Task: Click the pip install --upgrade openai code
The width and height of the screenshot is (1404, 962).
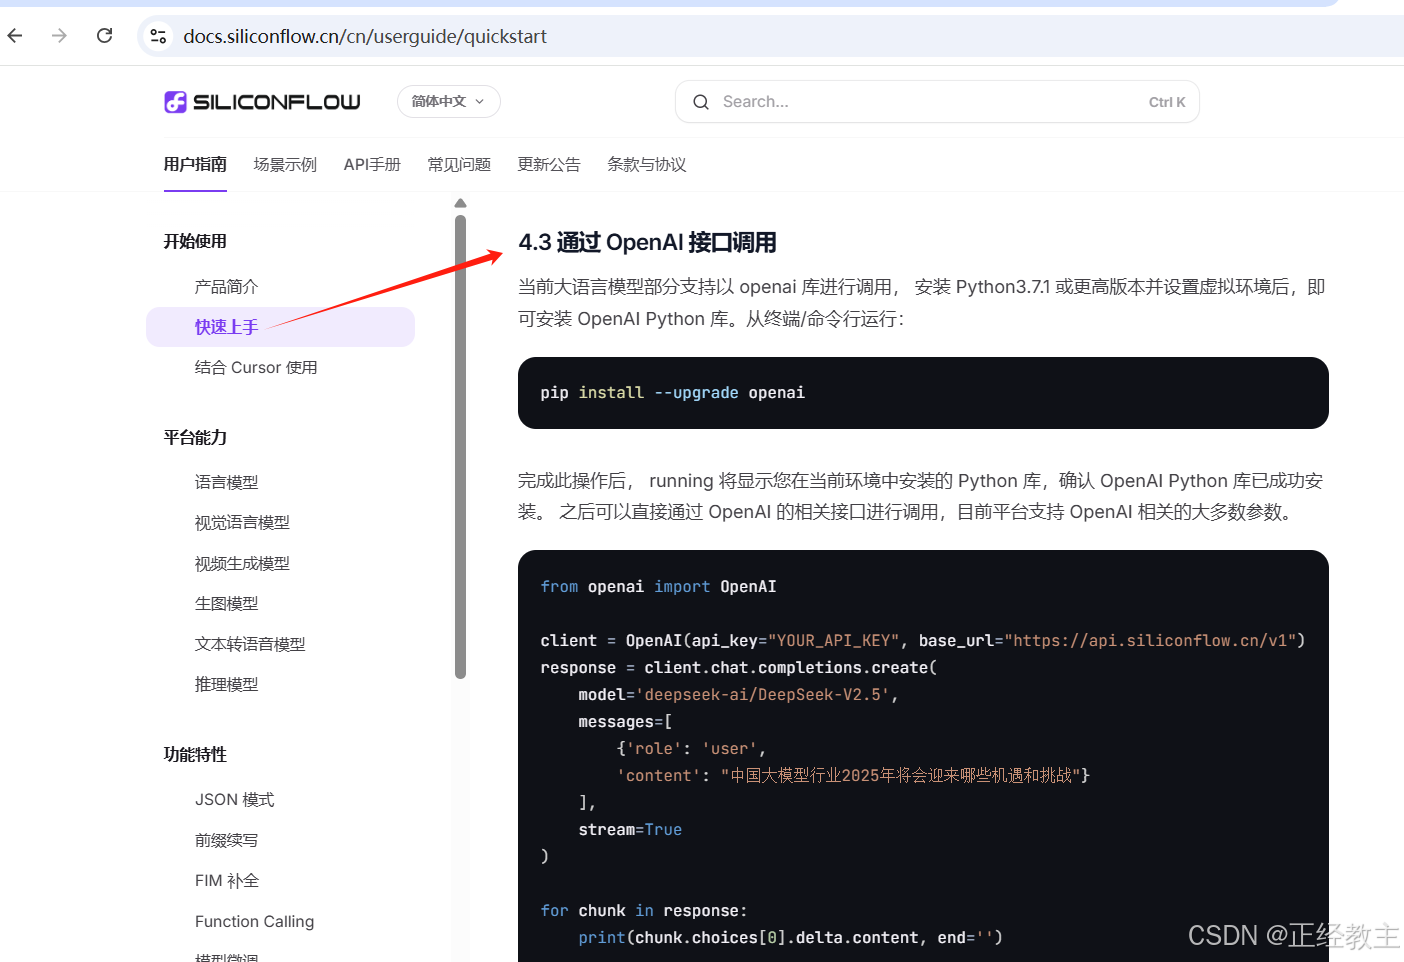Action: pos(672,393)
